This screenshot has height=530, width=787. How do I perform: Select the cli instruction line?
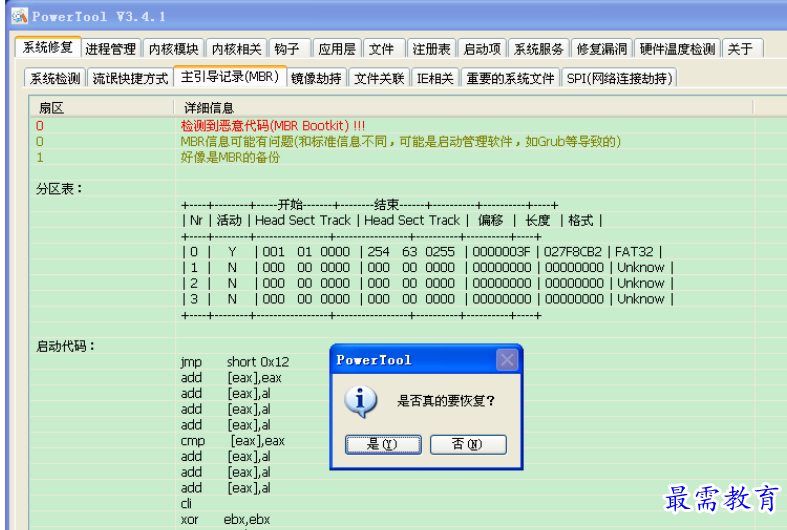click(x=186, y=504)
